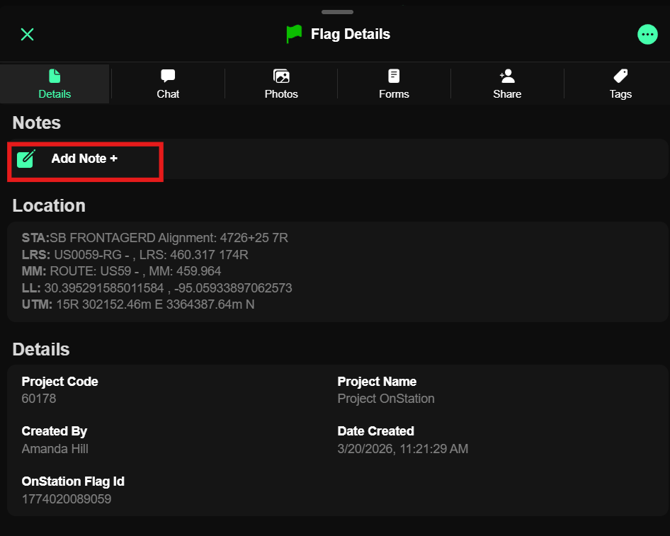Select the LRS US0059-RG location line

135,255
